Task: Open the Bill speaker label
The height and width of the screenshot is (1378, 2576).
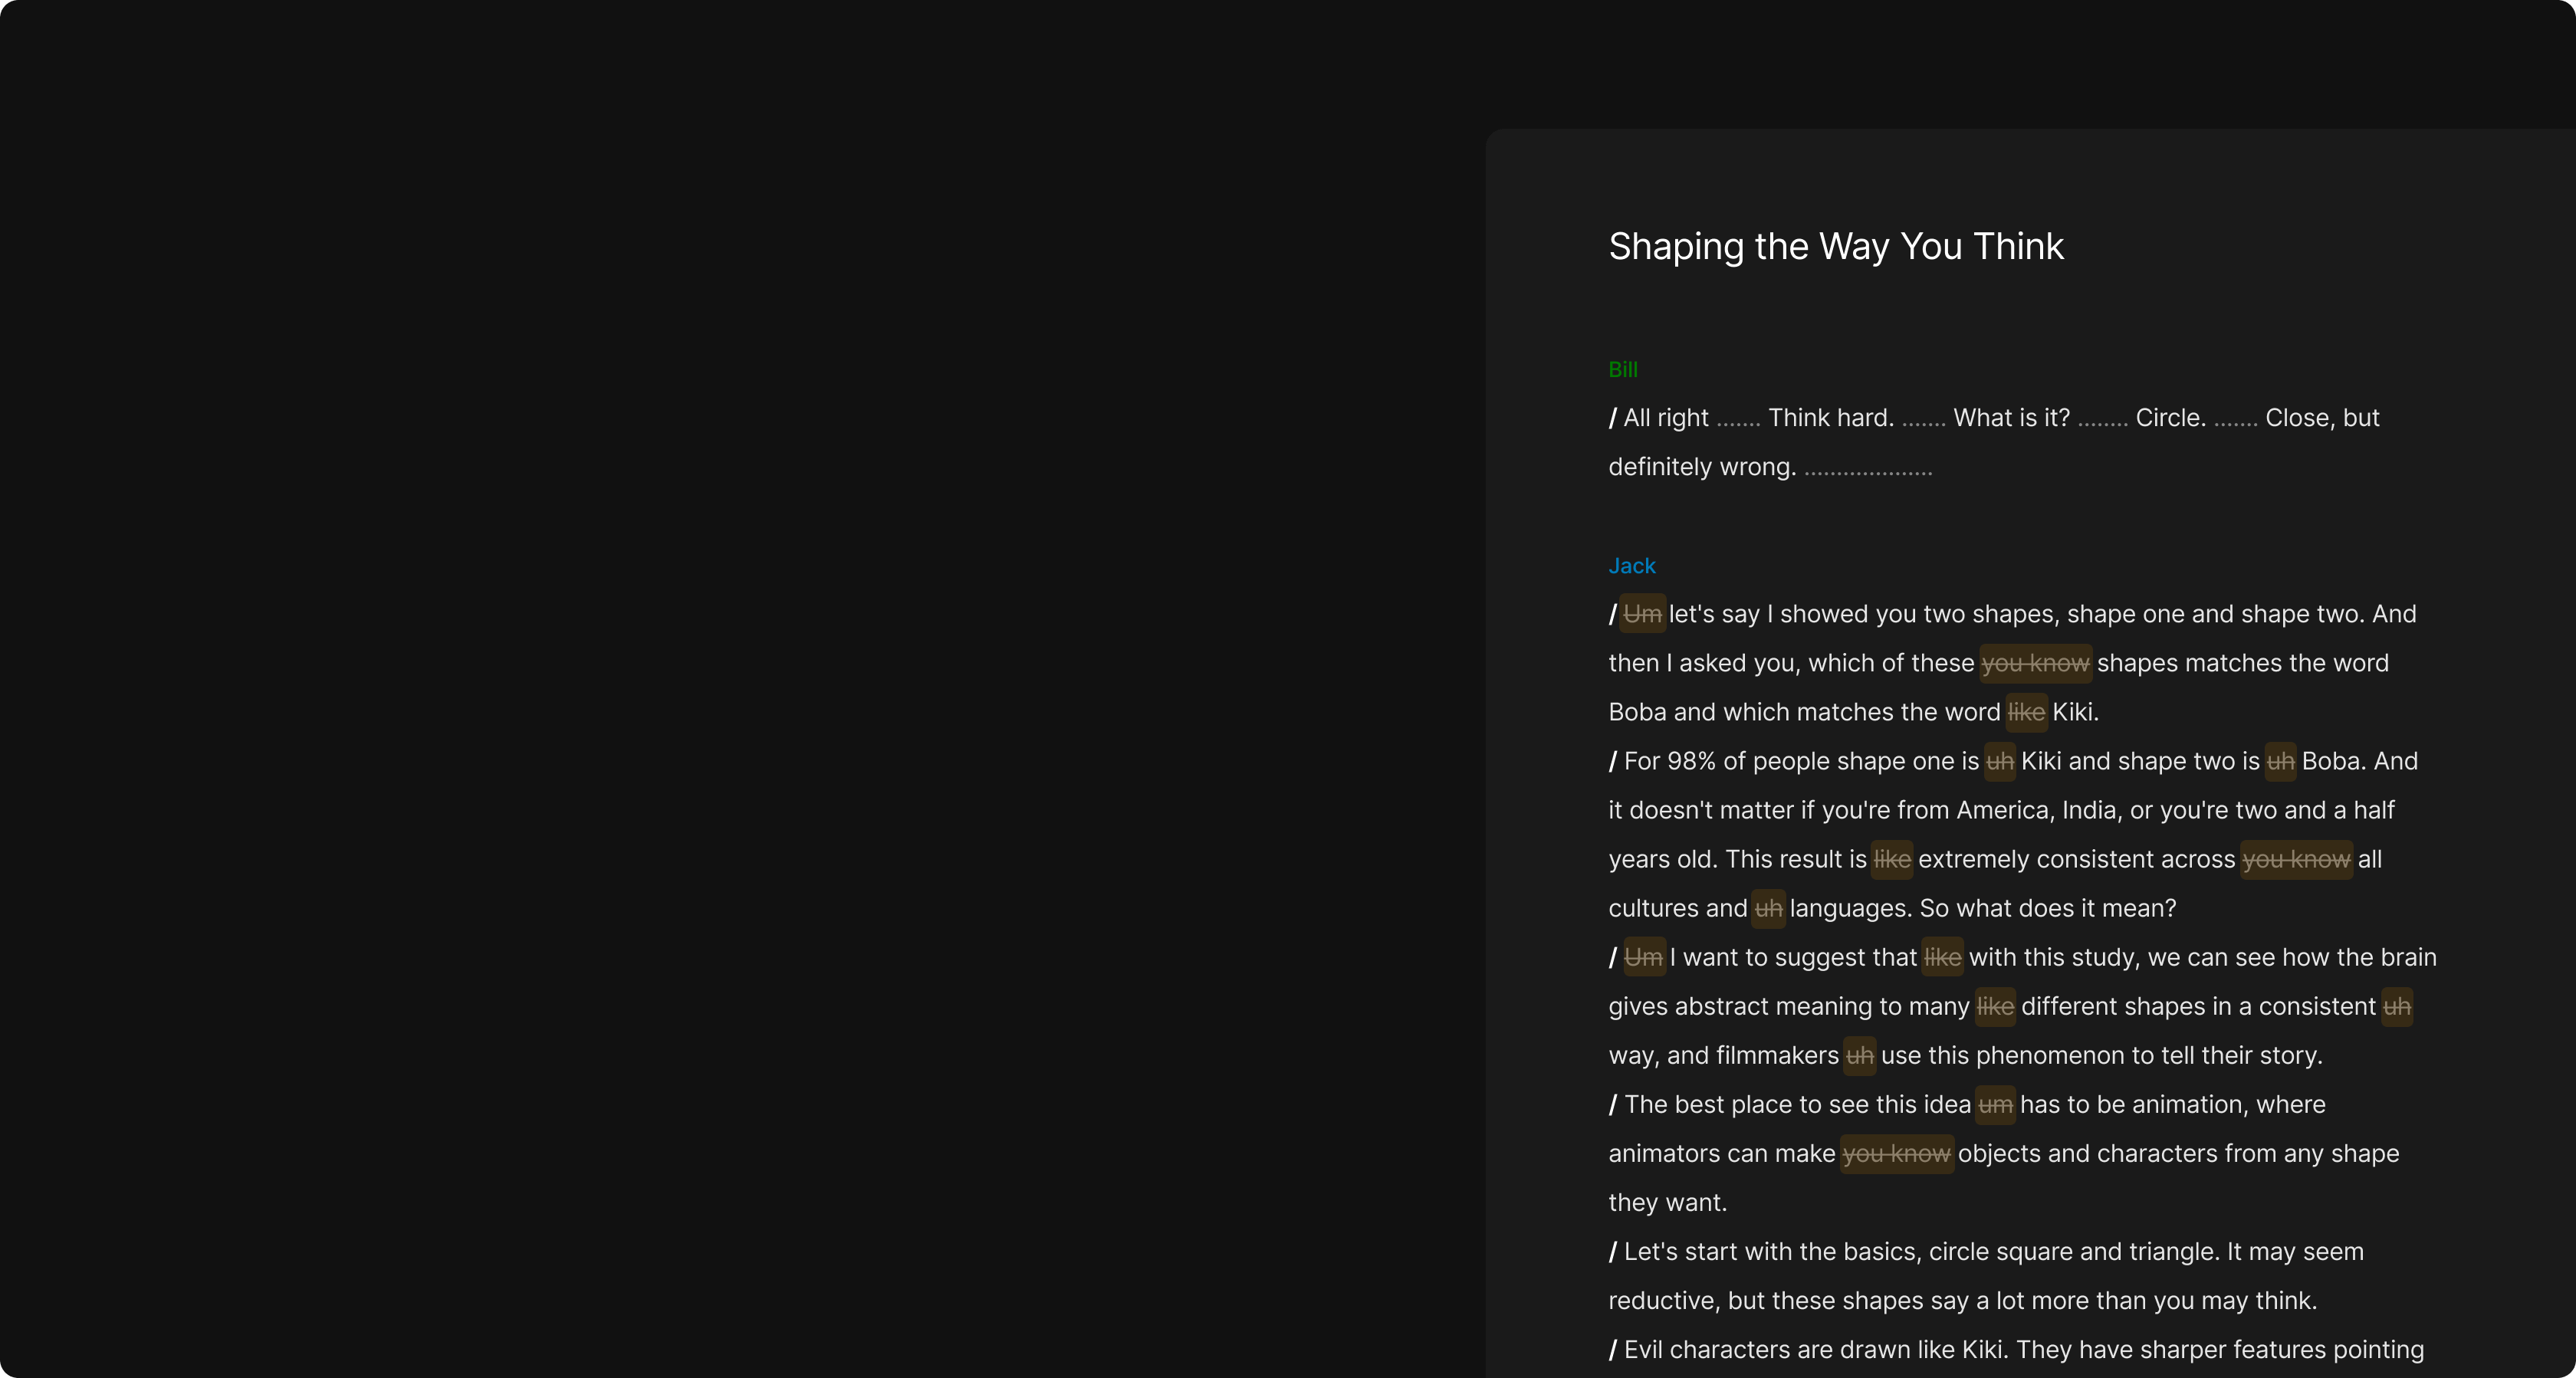Action: pyautogui.click(x=1622, y=369)
